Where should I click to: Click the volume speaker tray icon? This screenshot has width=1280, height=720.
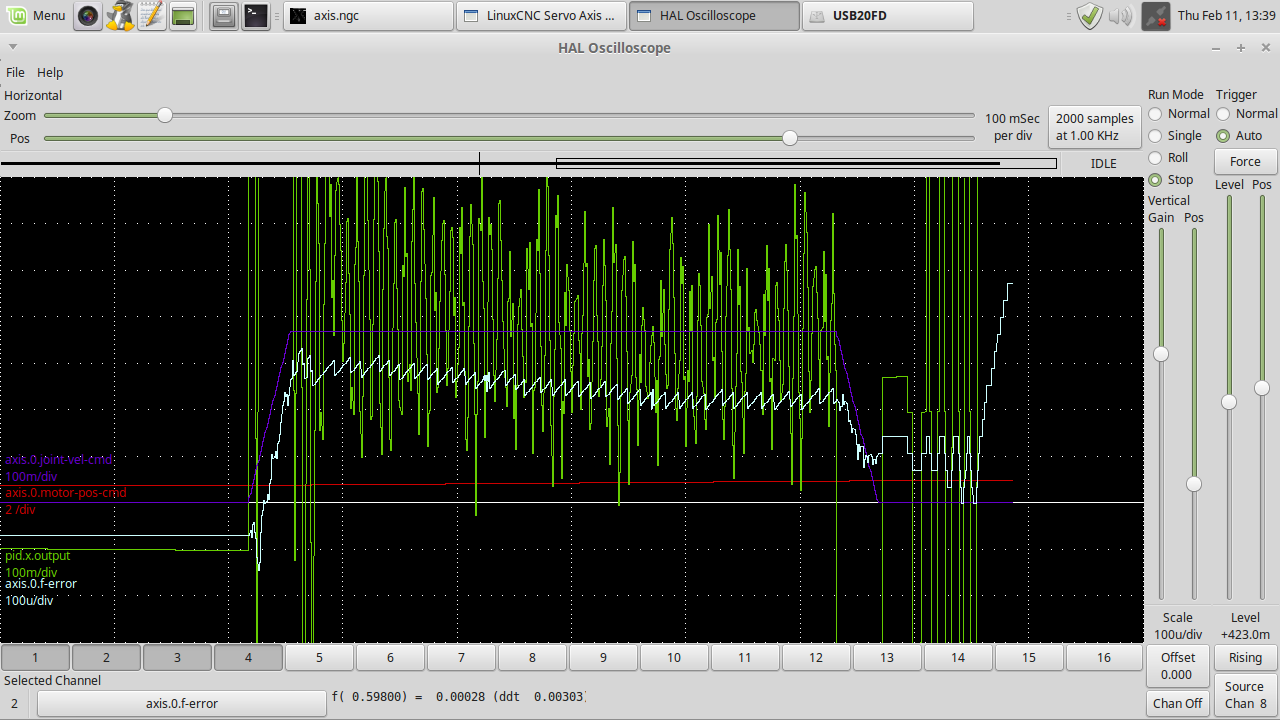click(1120, 16)
